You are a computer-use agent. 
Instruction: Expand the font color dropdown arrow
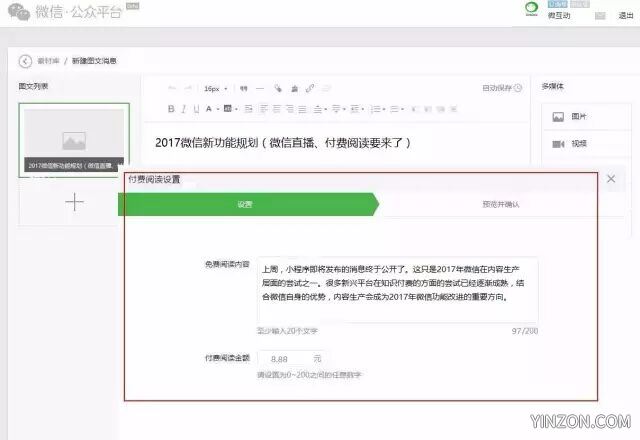pyautogui.click(x=218, y=109)
